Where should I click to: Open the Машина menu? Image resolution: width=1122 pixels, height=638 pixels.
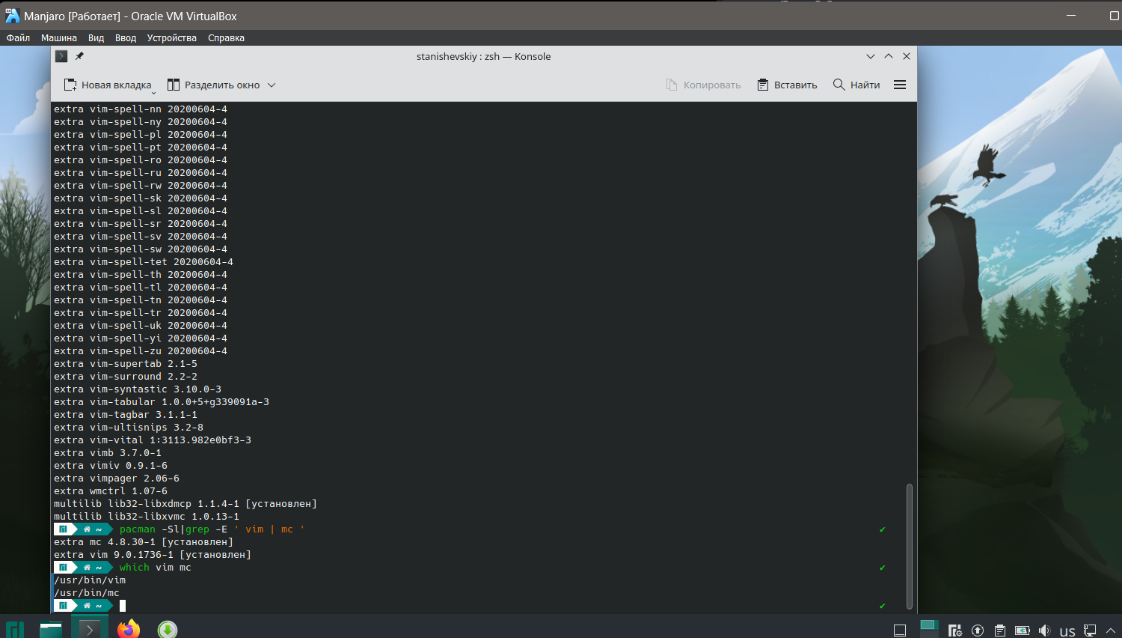pos(59,38)
